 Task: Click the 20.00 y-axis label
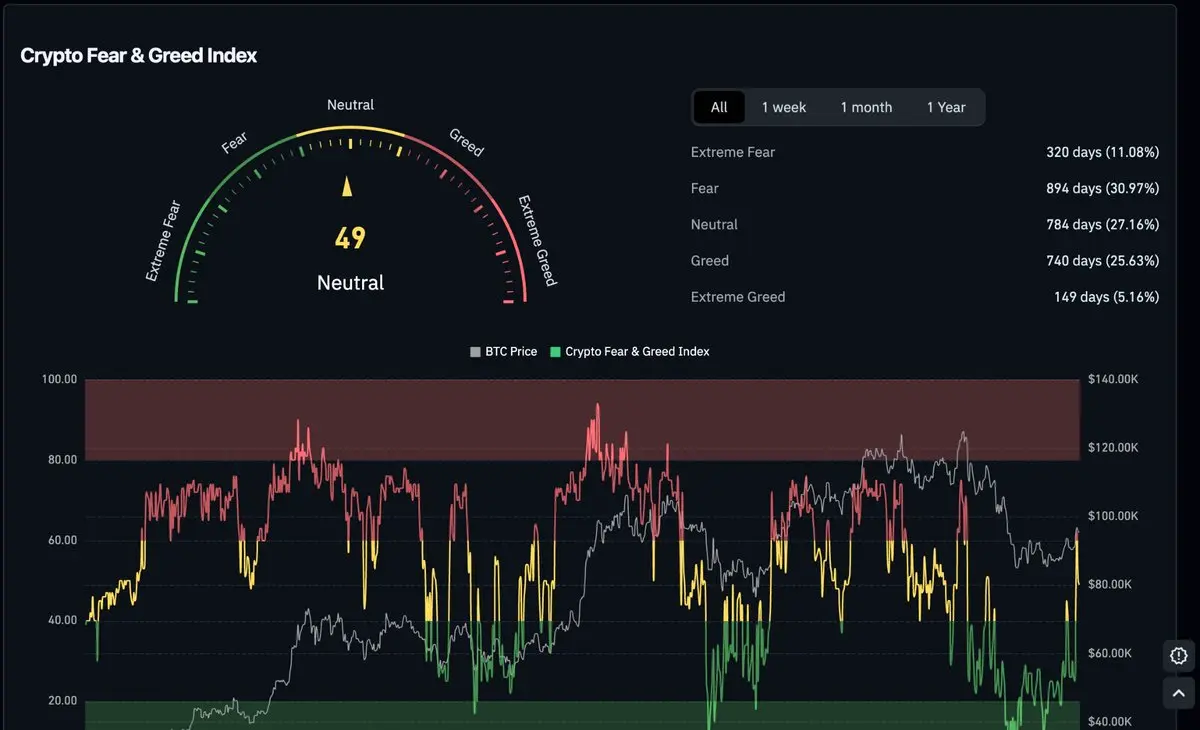tap(60, 700)
